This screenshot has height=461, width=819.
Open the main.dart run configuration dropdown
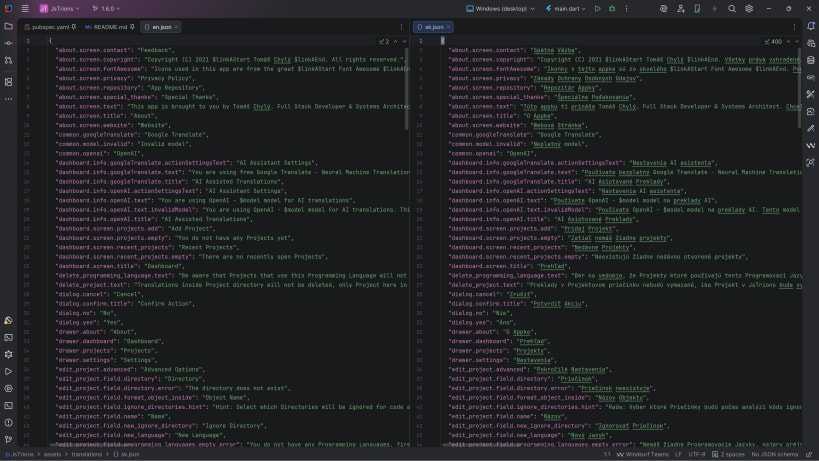pyautogui.click(x=566, y=8)
